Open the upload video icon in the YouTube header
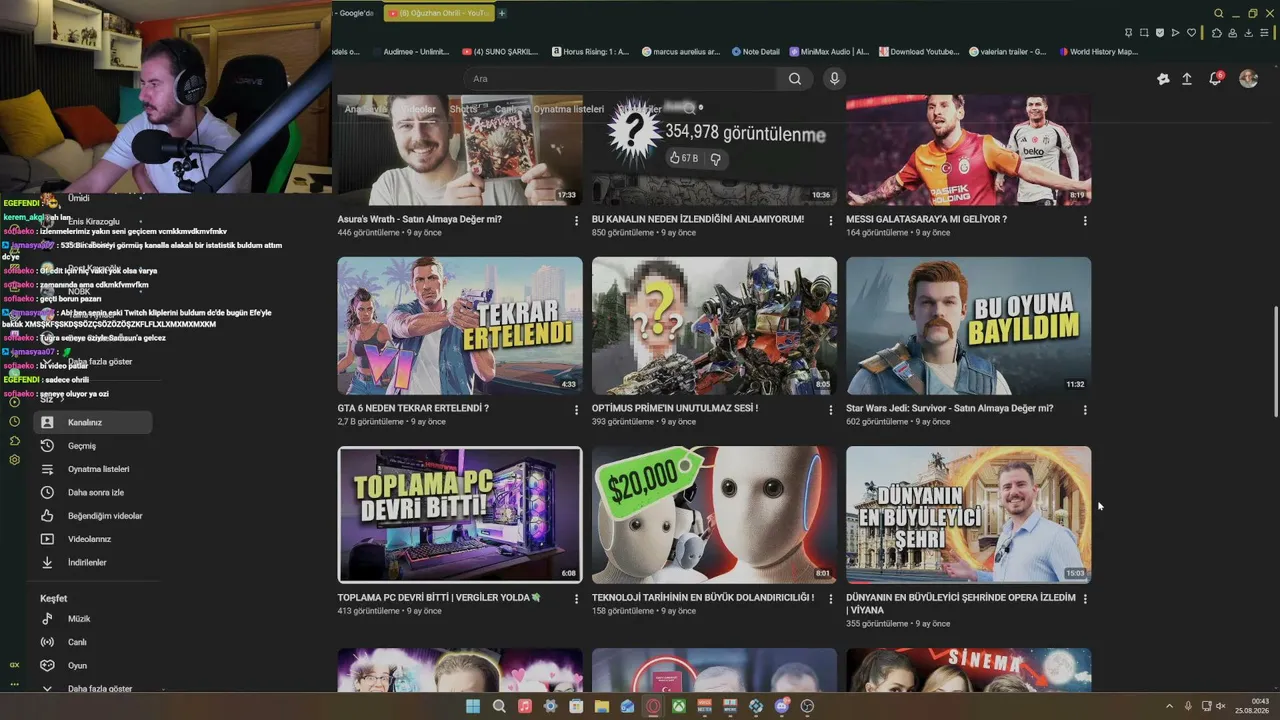This screenshot has height=720, width=1280. pos(1187,79)
